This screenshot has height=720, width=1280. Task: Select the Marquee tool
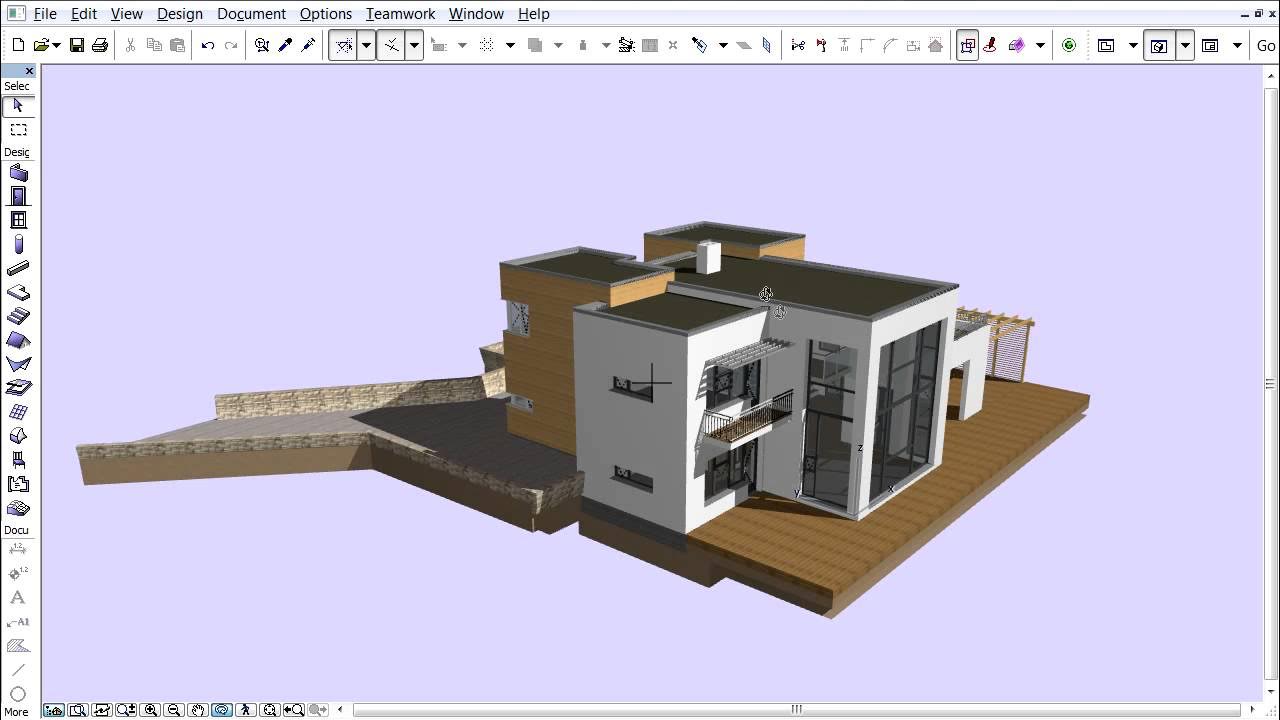coord(18,130)
